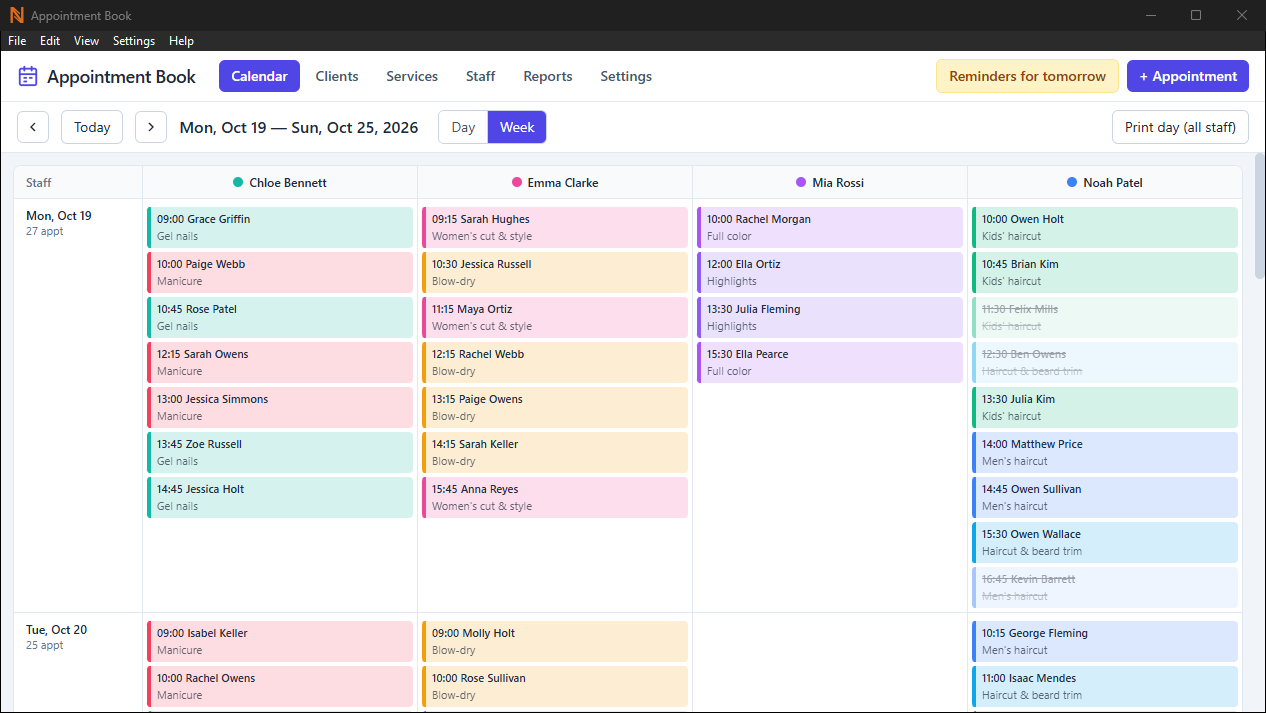Screen dimensions: 1266x713
Task: Create a new appointment with + Appointment
Action: (1188, 76)
